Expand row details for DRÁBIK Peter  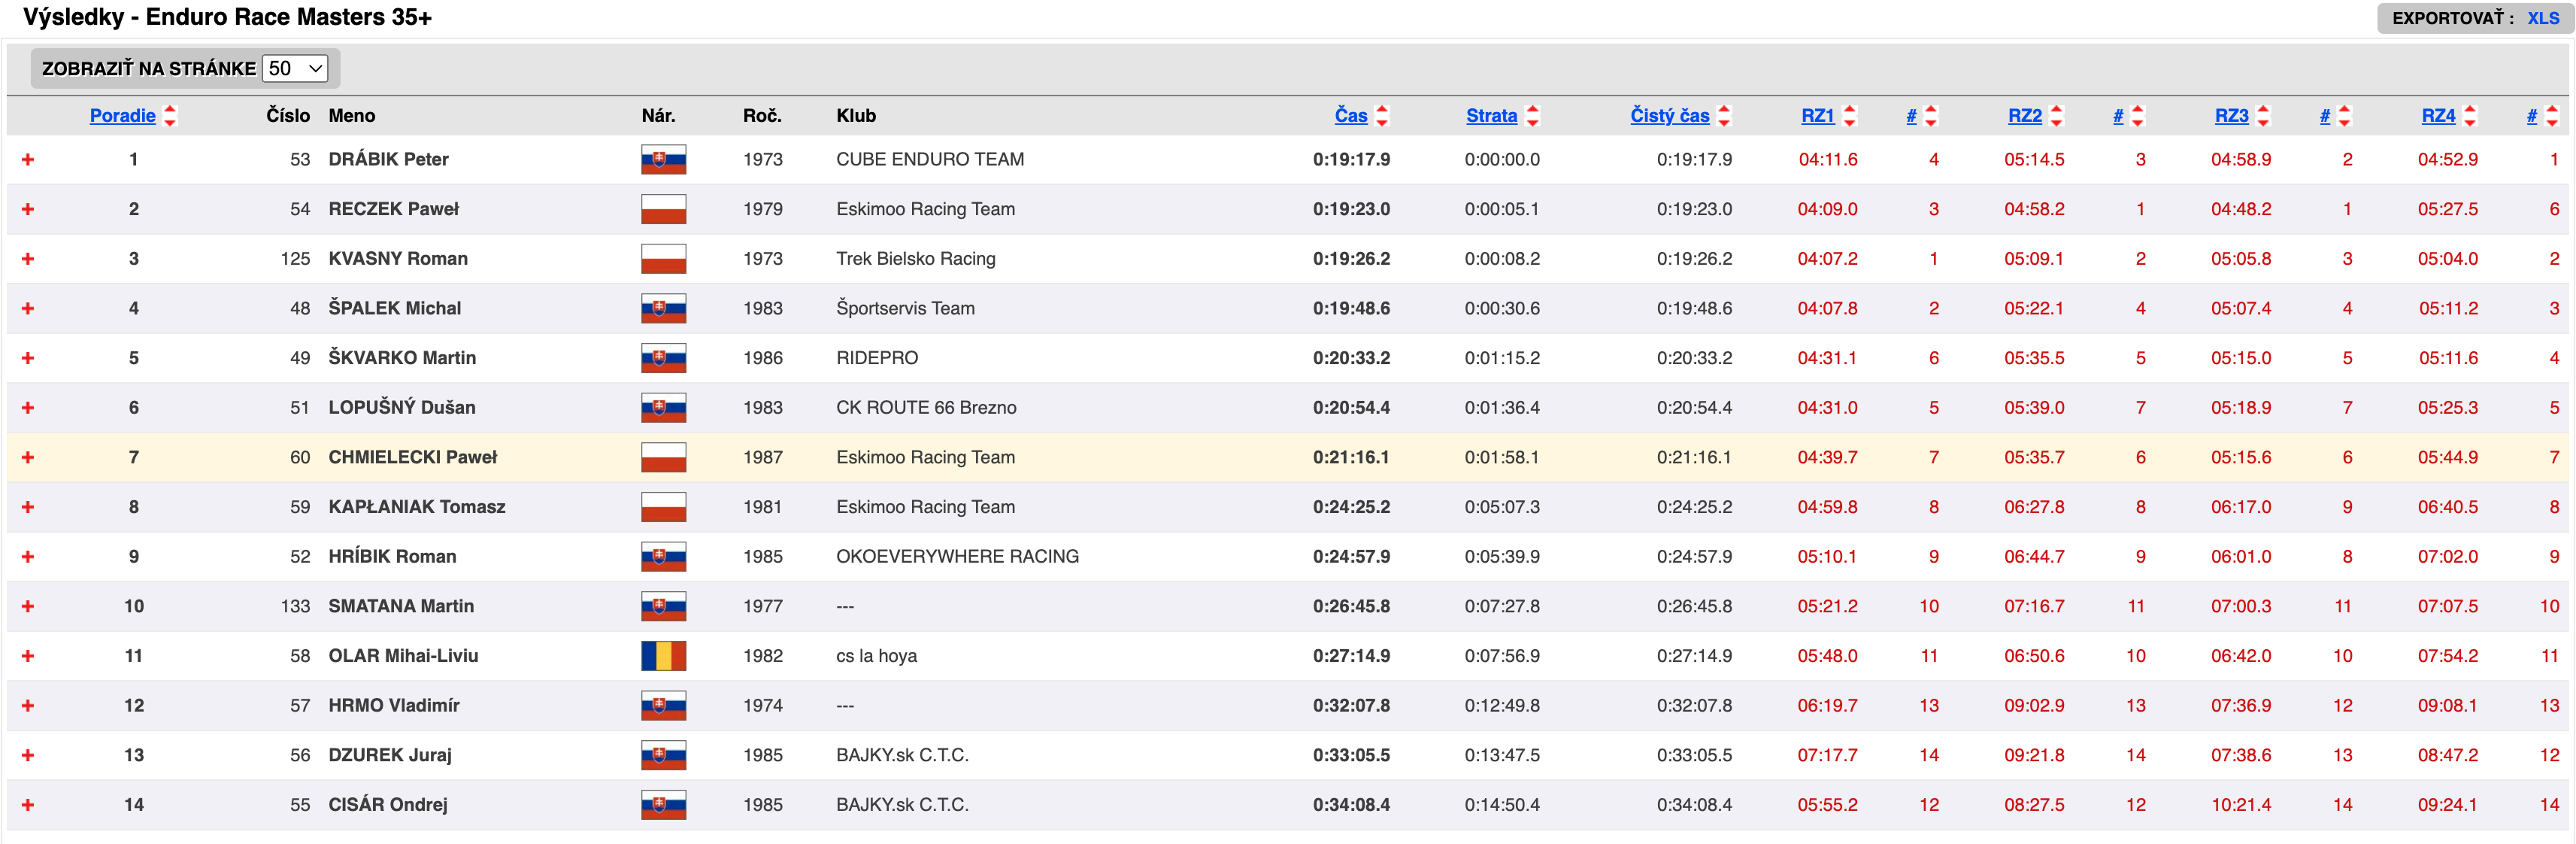28,159
